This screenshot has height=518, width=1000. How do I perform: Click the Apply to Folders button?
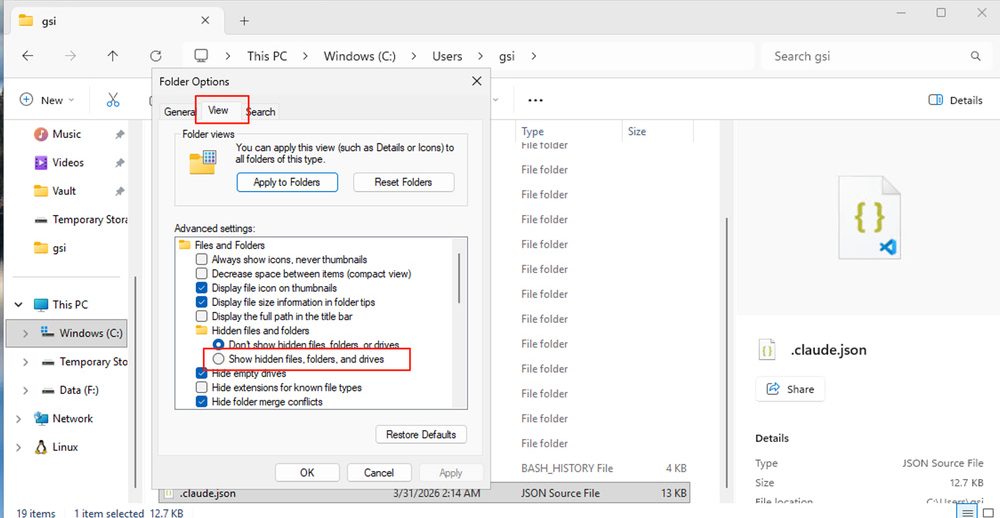coord(287,182)
